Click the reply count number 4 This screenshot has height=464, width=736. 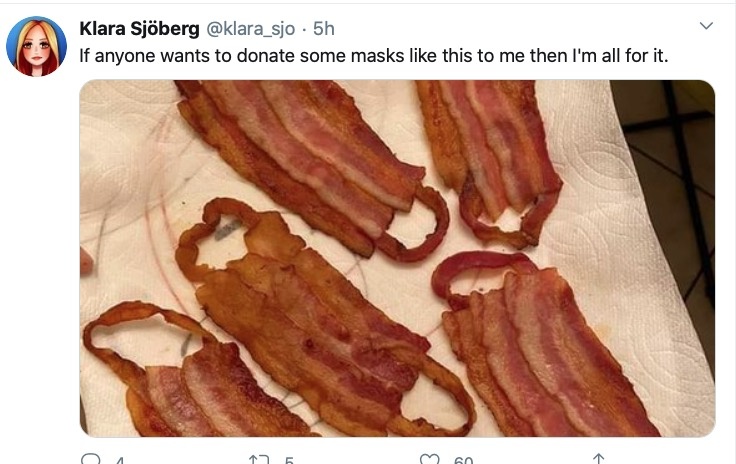click(x=120, y=460)
